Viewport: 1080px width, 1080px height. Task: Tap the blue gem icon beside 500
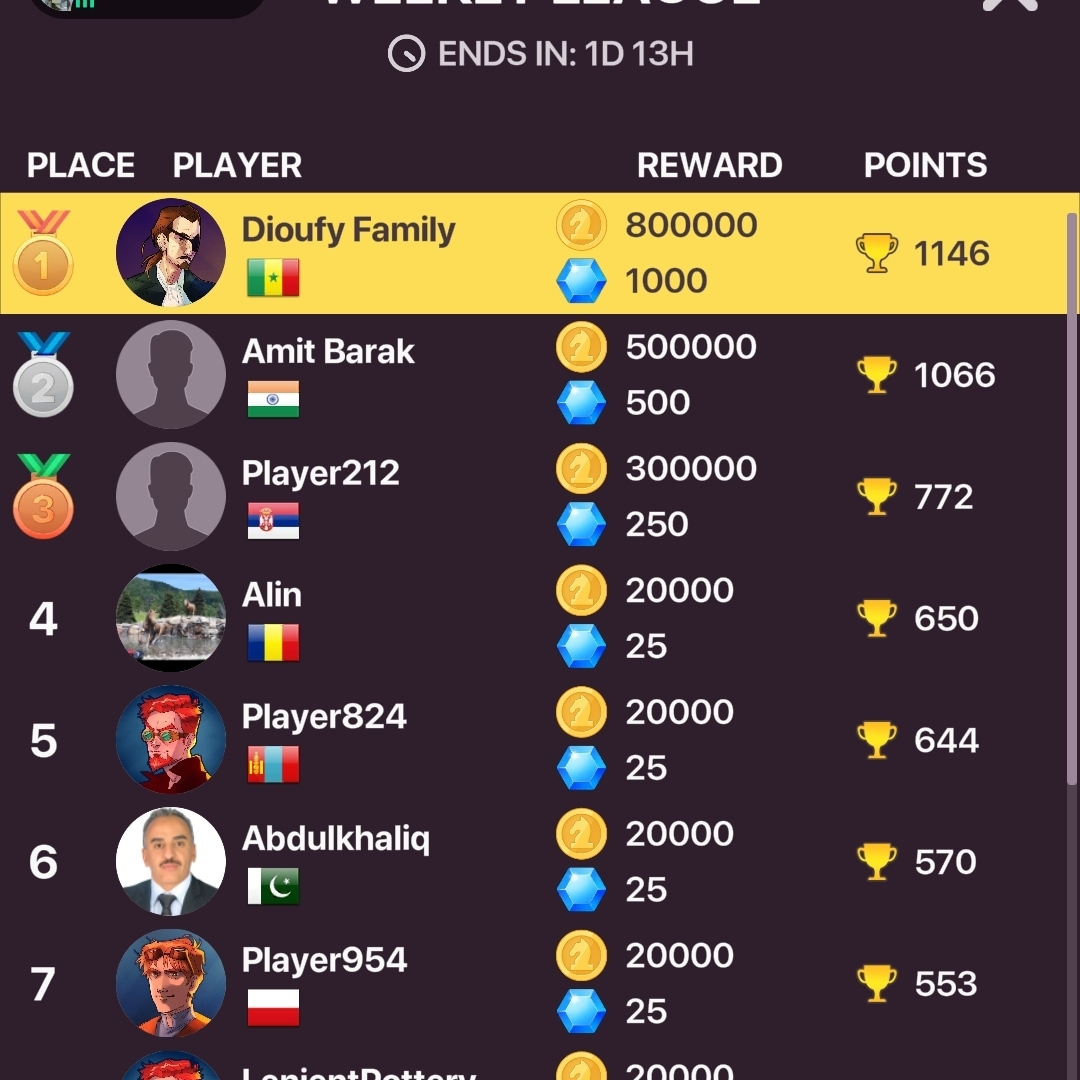[581, 402]
